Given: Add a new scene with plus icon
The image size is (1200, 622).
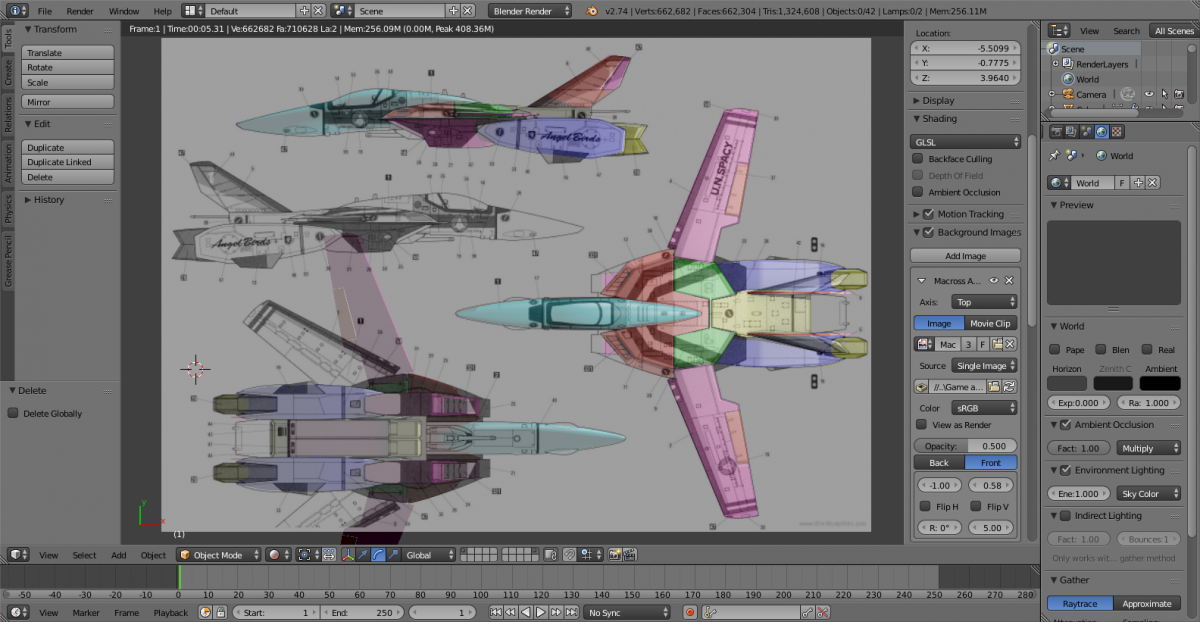Looking at the screenshot, I should pos(453,10).
